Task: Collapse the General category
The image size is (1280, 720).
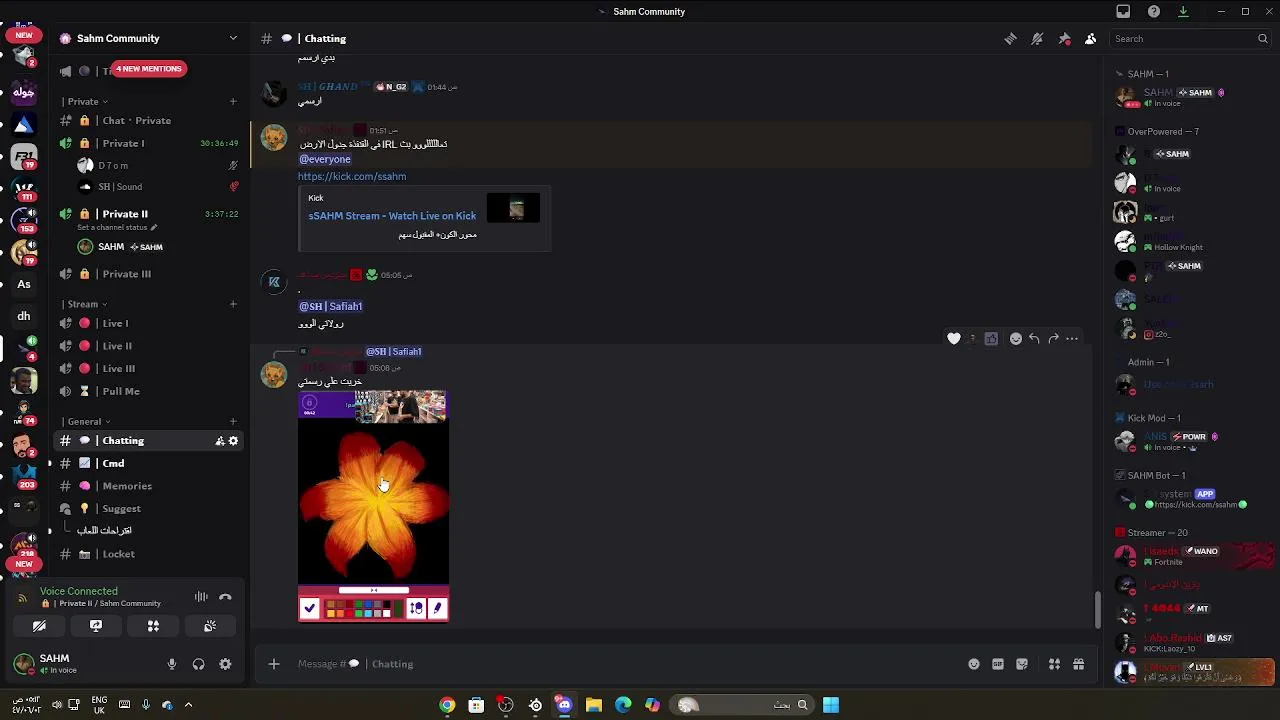Action: pos(86,421)
